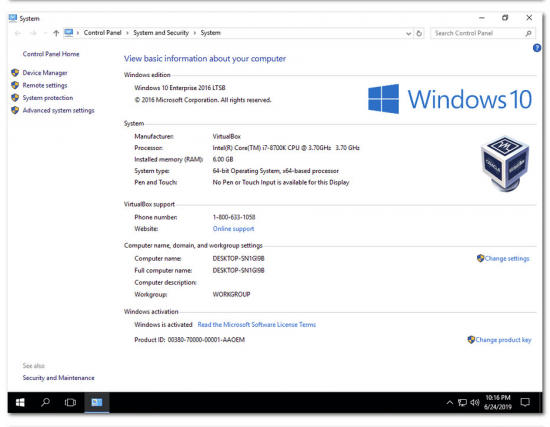Open Task View from the taskbar
Image resolution: width=550 pixels, height=427 pixels.
(70, 402)
